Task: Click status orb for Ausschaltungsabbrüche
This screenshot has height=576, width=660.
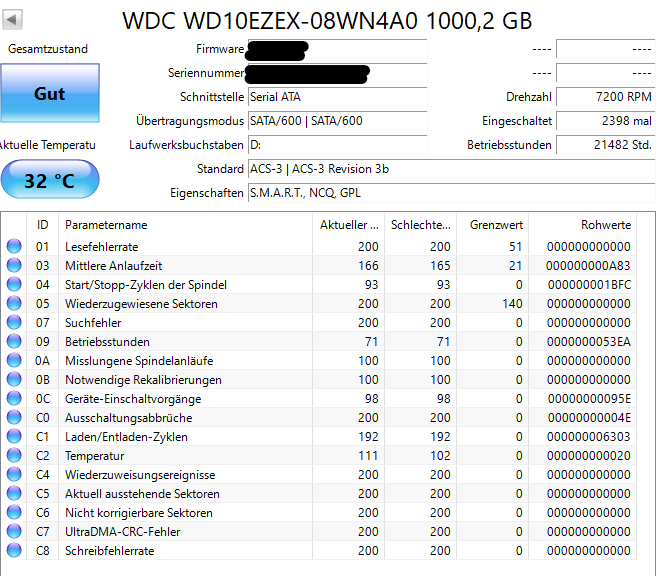Action: 14,417
